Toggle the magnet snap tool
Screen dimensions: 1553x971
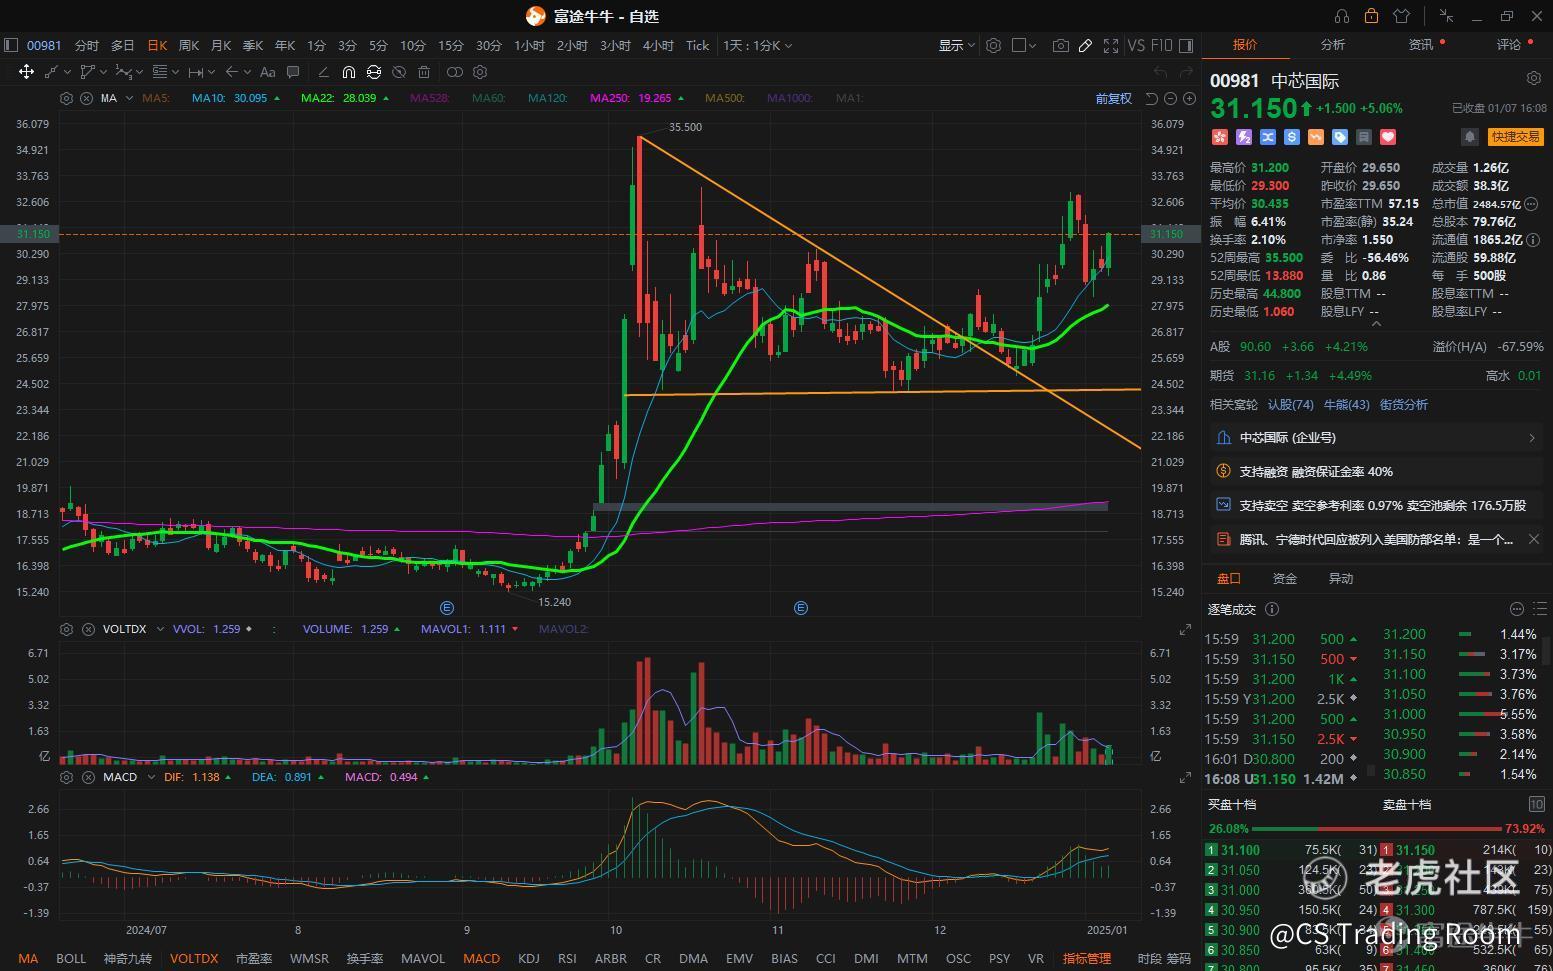tap(348, 72)
